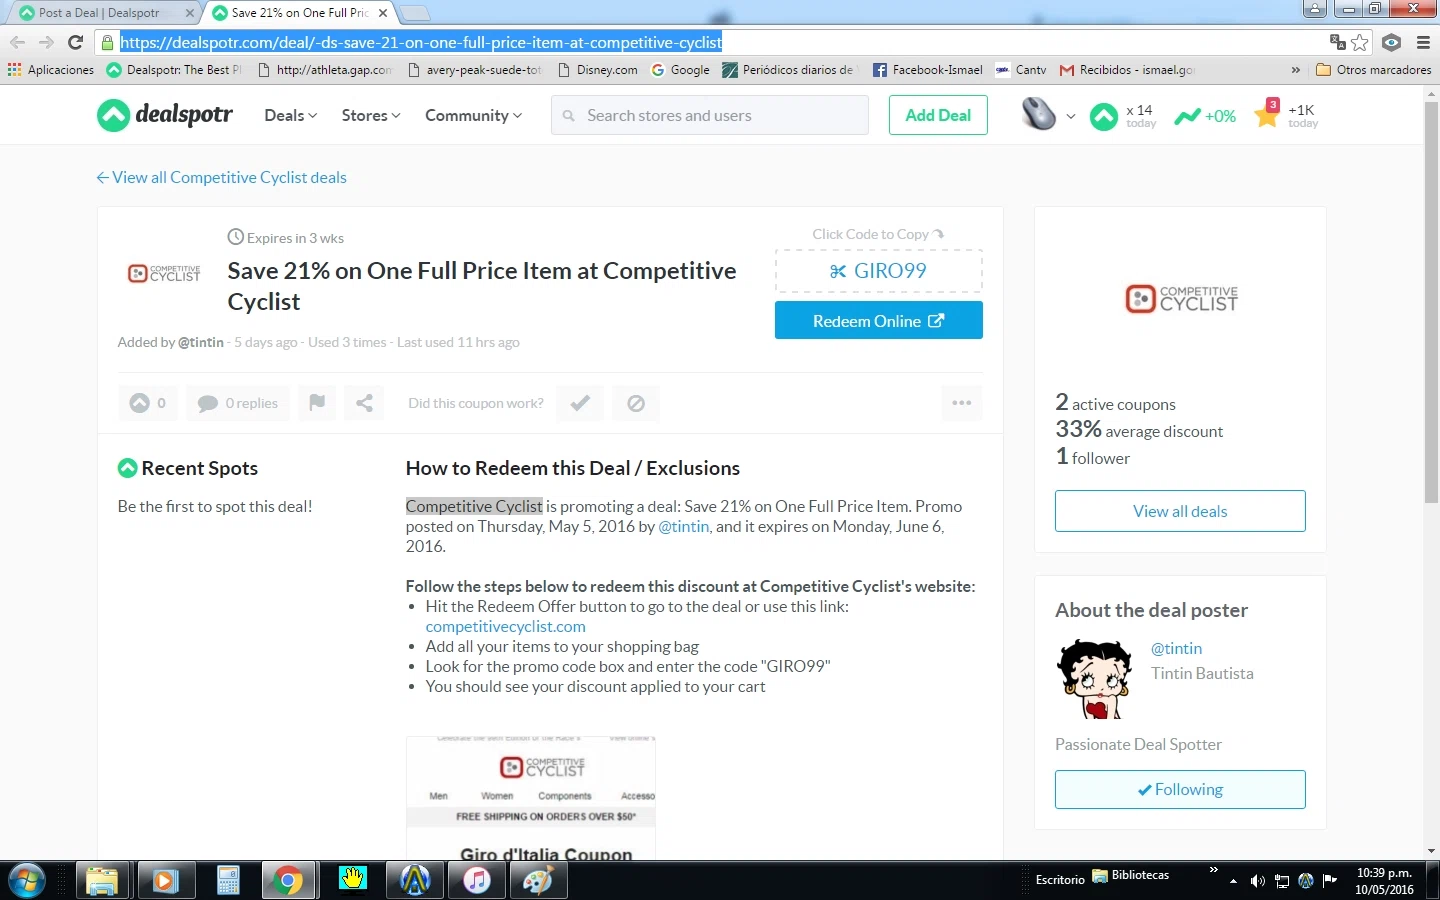This screenshot has height=900, width=1440.
Task: Open the 0 replies comments button
Action: click(x=238, y=403)
